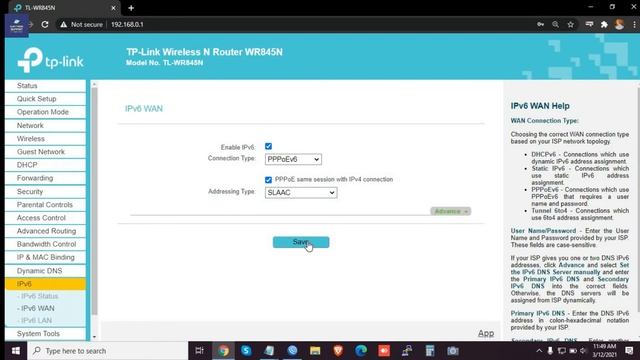This screenshot has width=640, height=360.
Task: Open File Explorer from the taskbar
Action: (315, 351)
